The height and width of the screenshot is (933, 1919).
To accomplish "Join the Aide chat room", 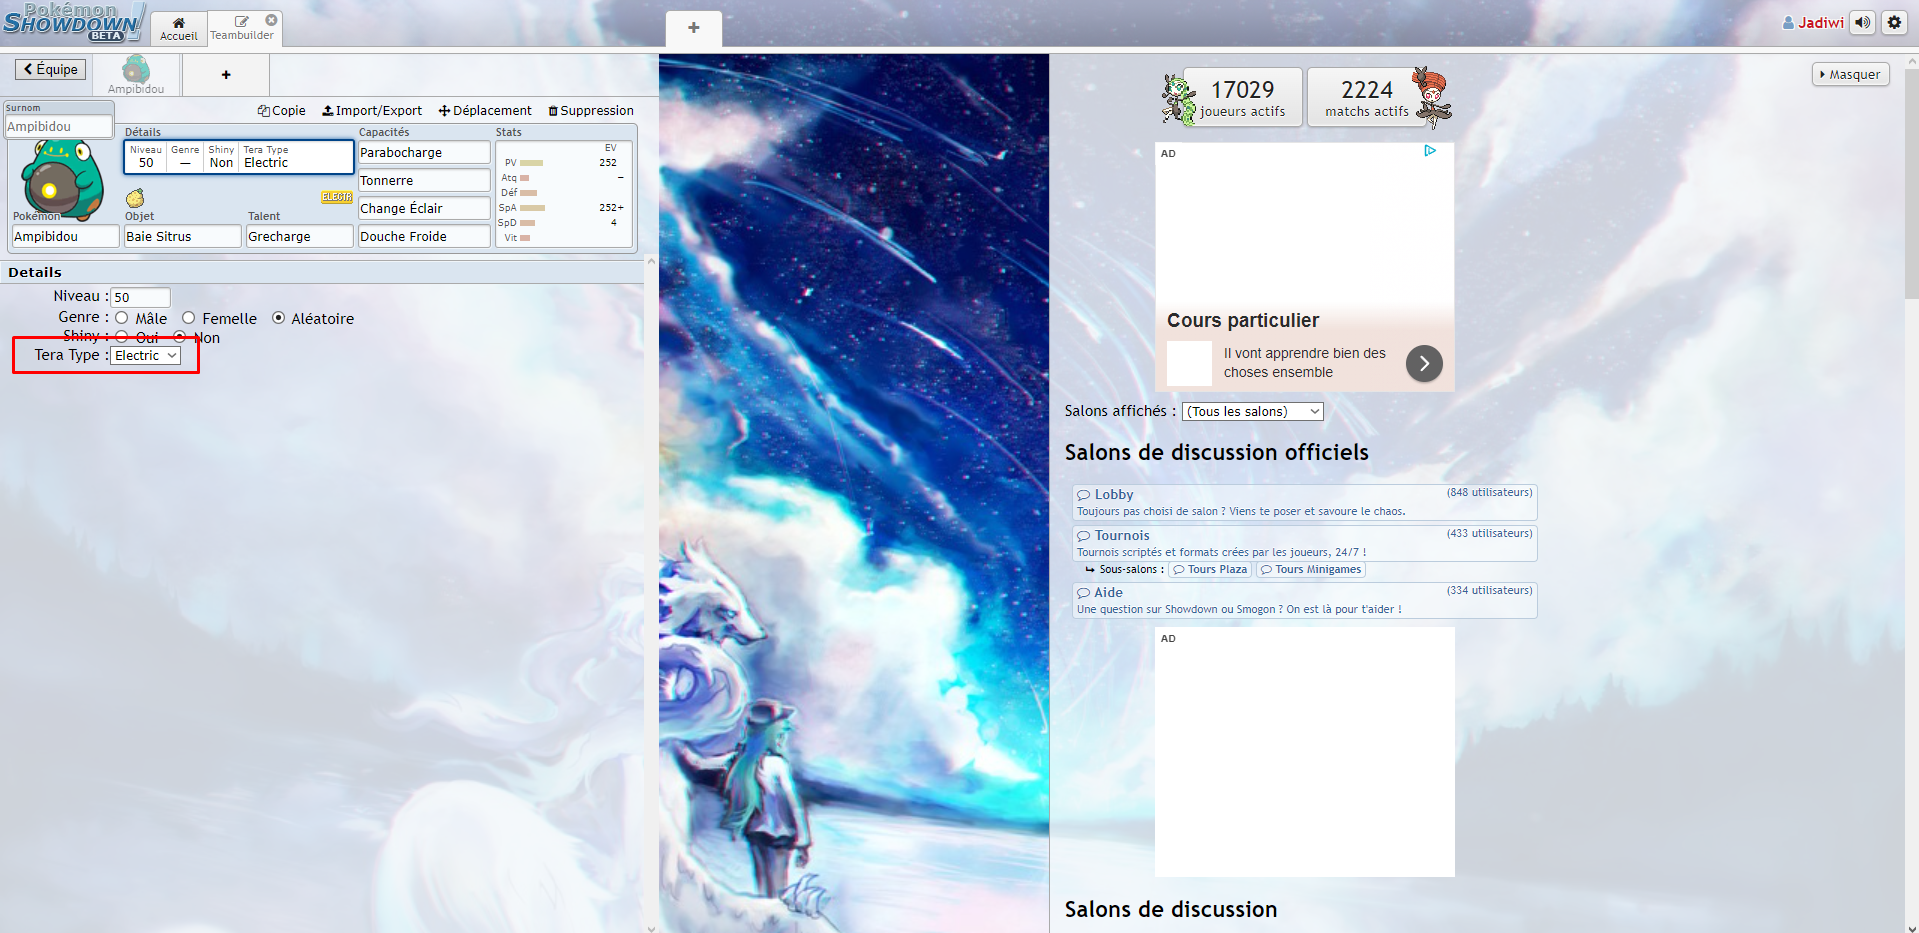I will click(x=1304, y=600).
